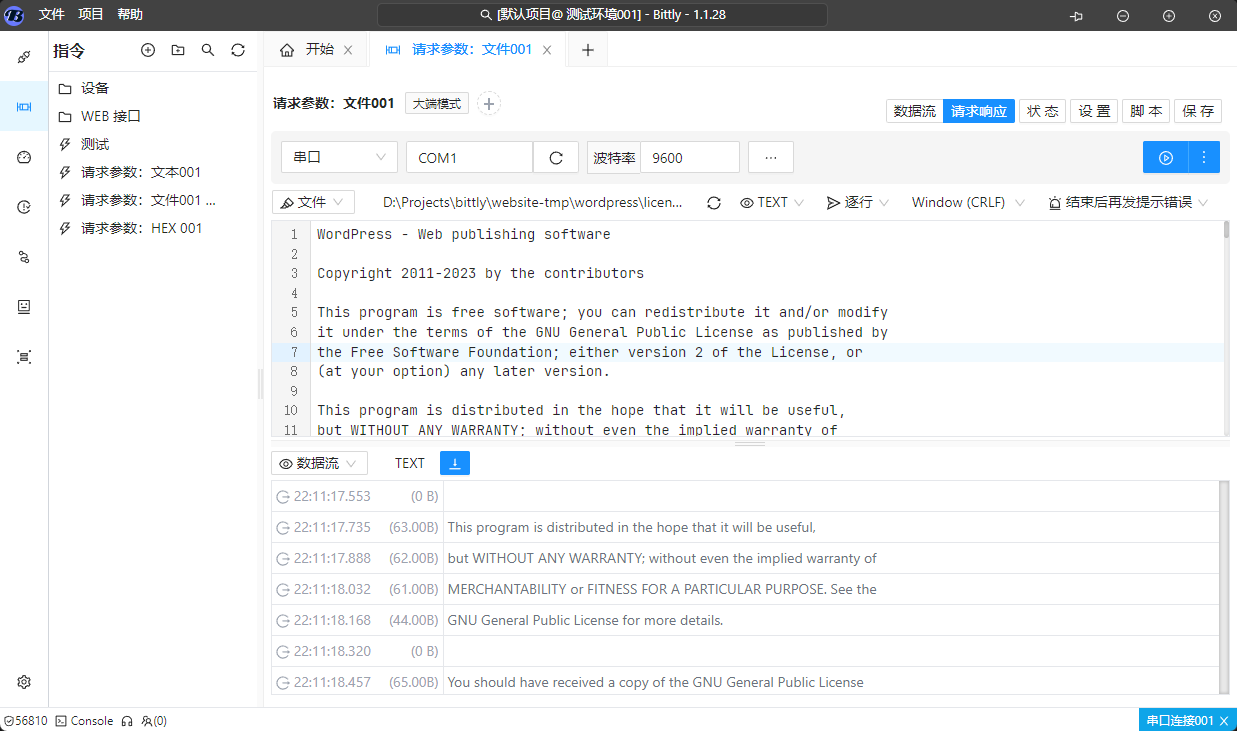Click the blue scroll-to-bottom download icon
The image size is (1237, 731).
455,463
